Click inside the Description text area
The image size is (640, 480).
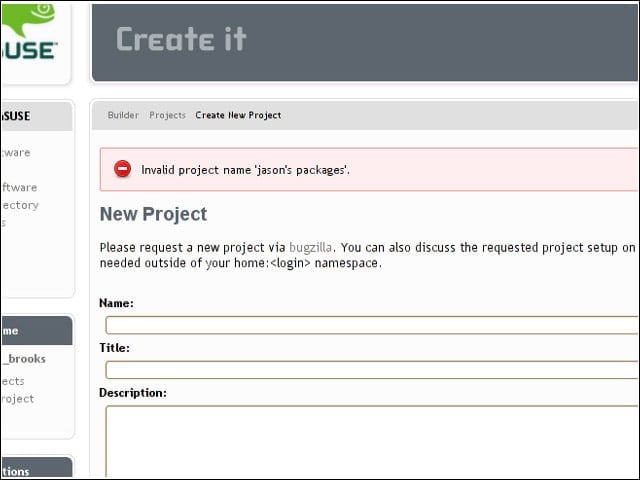(x=371, y=441)
